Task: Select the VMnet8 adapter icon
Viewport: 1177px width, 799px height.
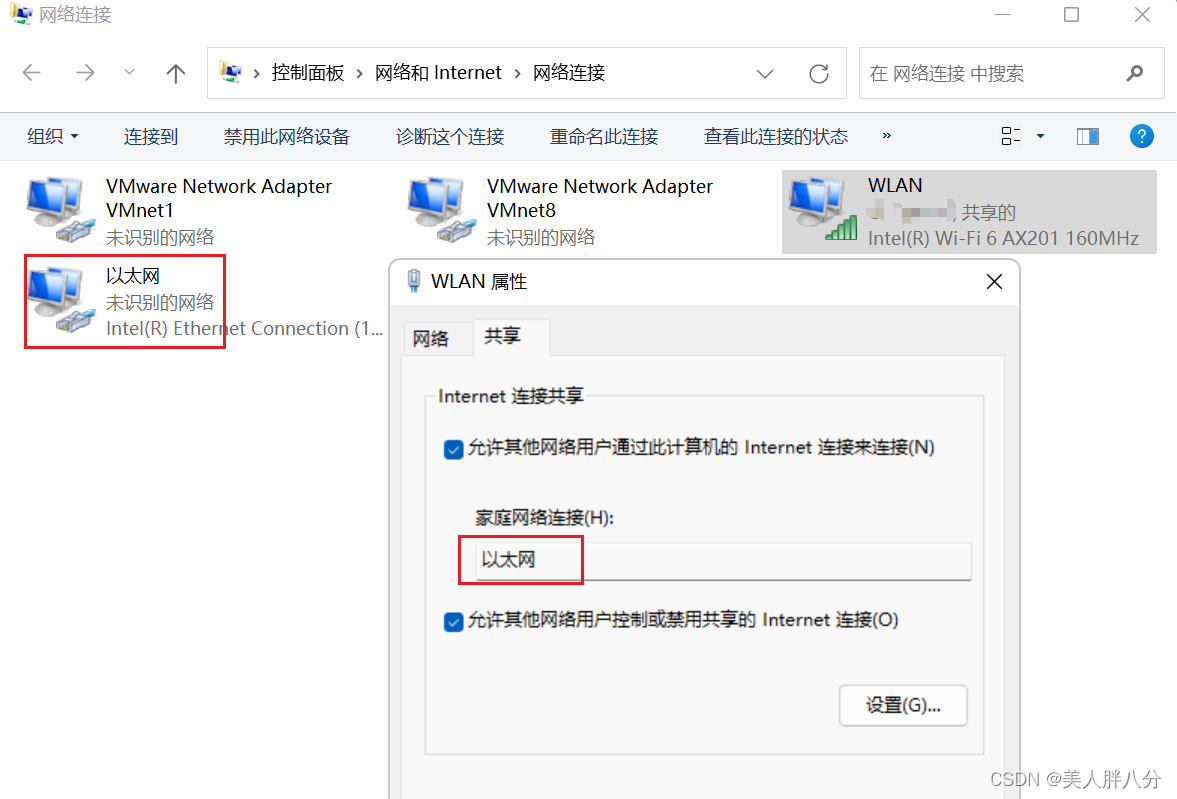Action: click(x=441, y=210)
